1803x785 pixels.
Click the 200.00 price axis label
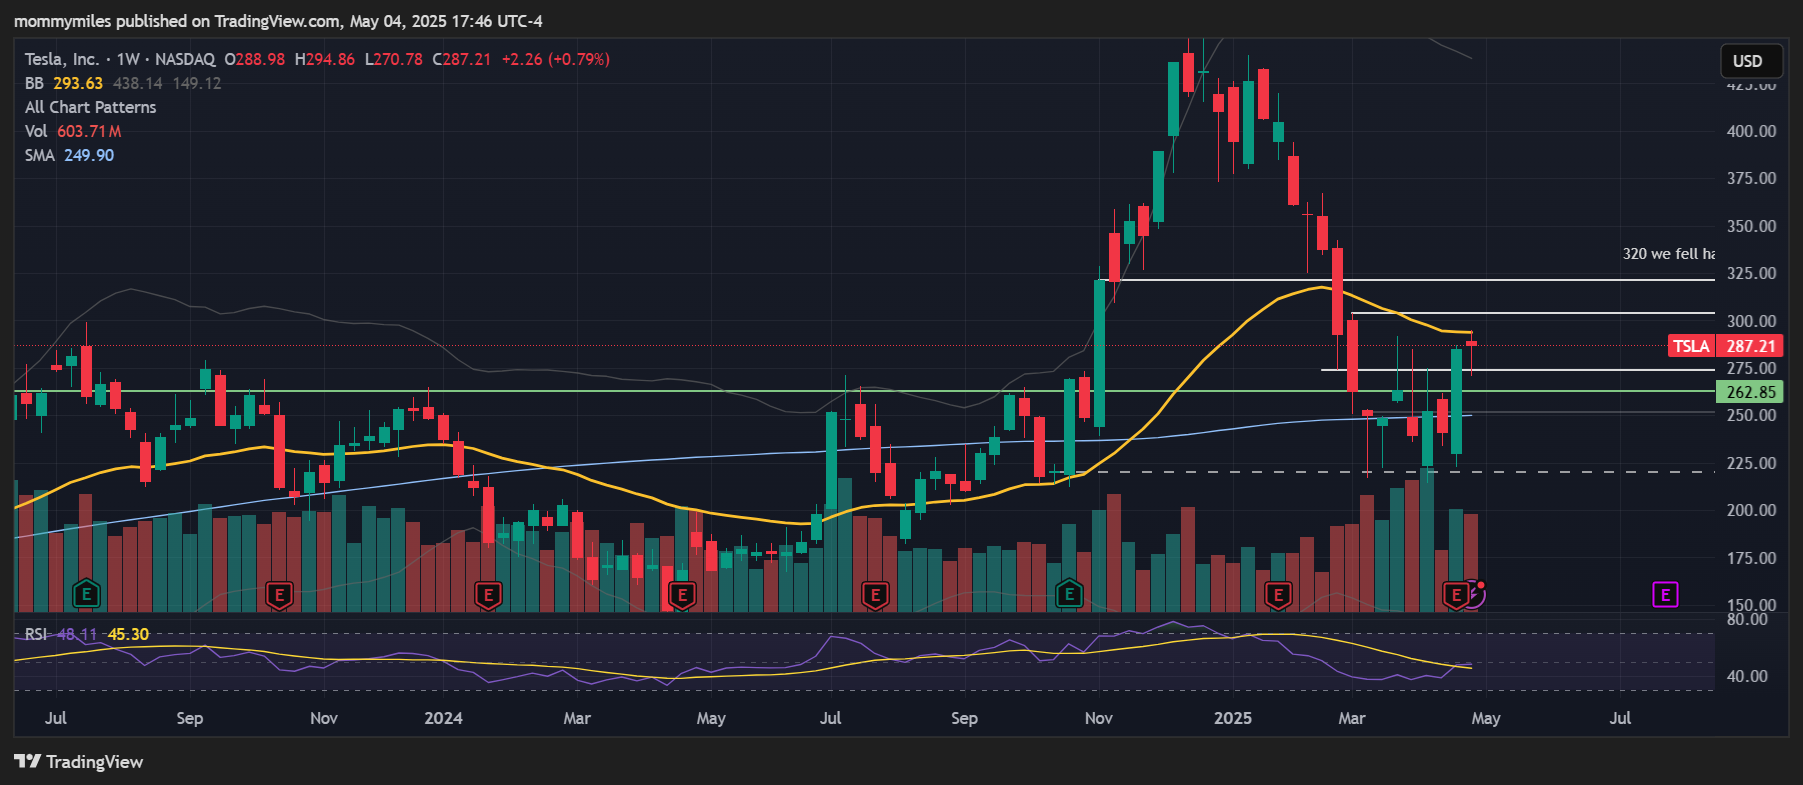click(1751, 510)
